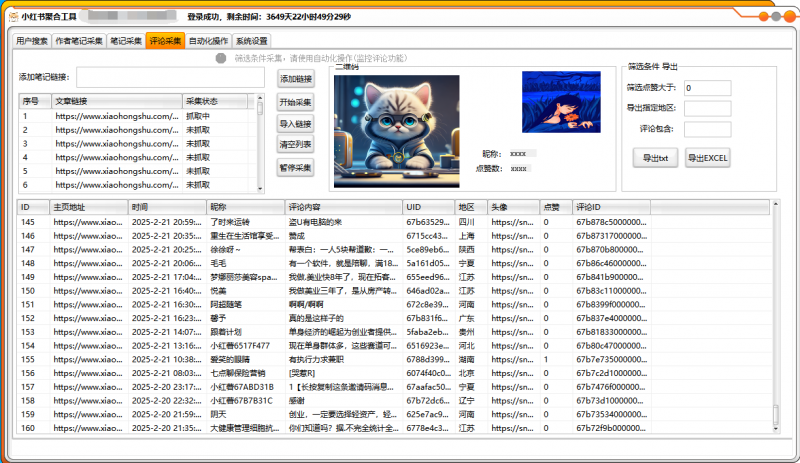The width and height of the screenshot is (800, 463).
Task: Click region 北京 in row 156
Action: click(466, 373)
